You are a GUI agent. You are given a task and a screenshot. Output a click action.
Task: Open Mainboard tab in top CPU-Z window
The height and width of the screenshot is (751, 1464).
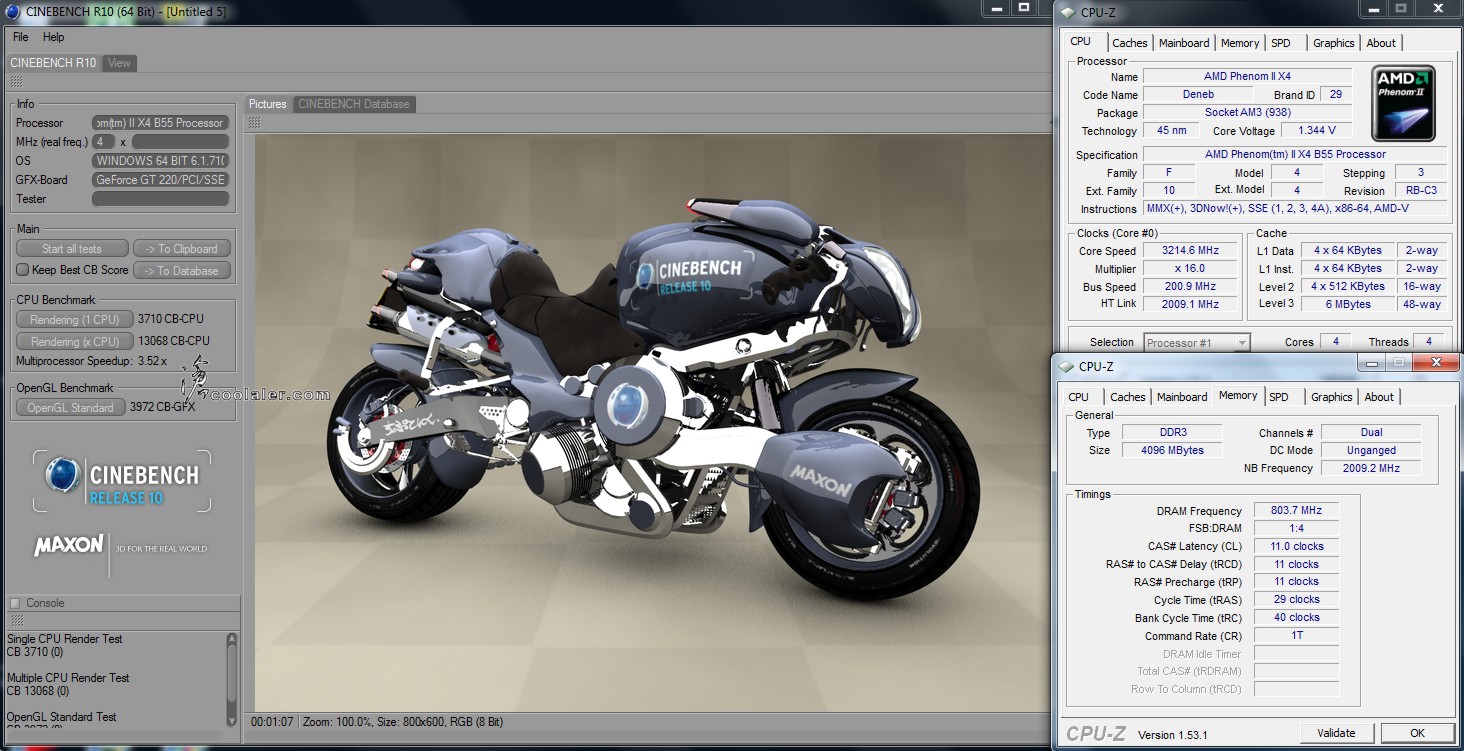click(1184, 43)
